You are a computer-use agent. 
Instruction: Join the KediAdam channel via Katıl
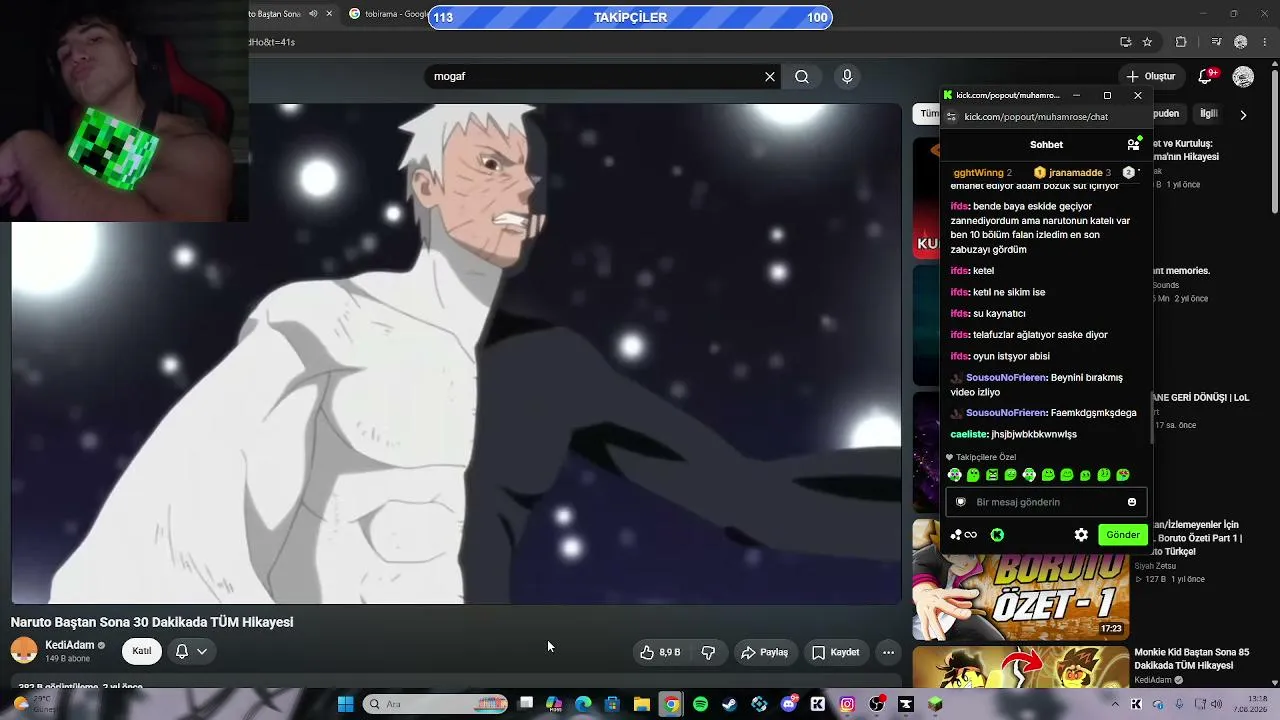142,651
